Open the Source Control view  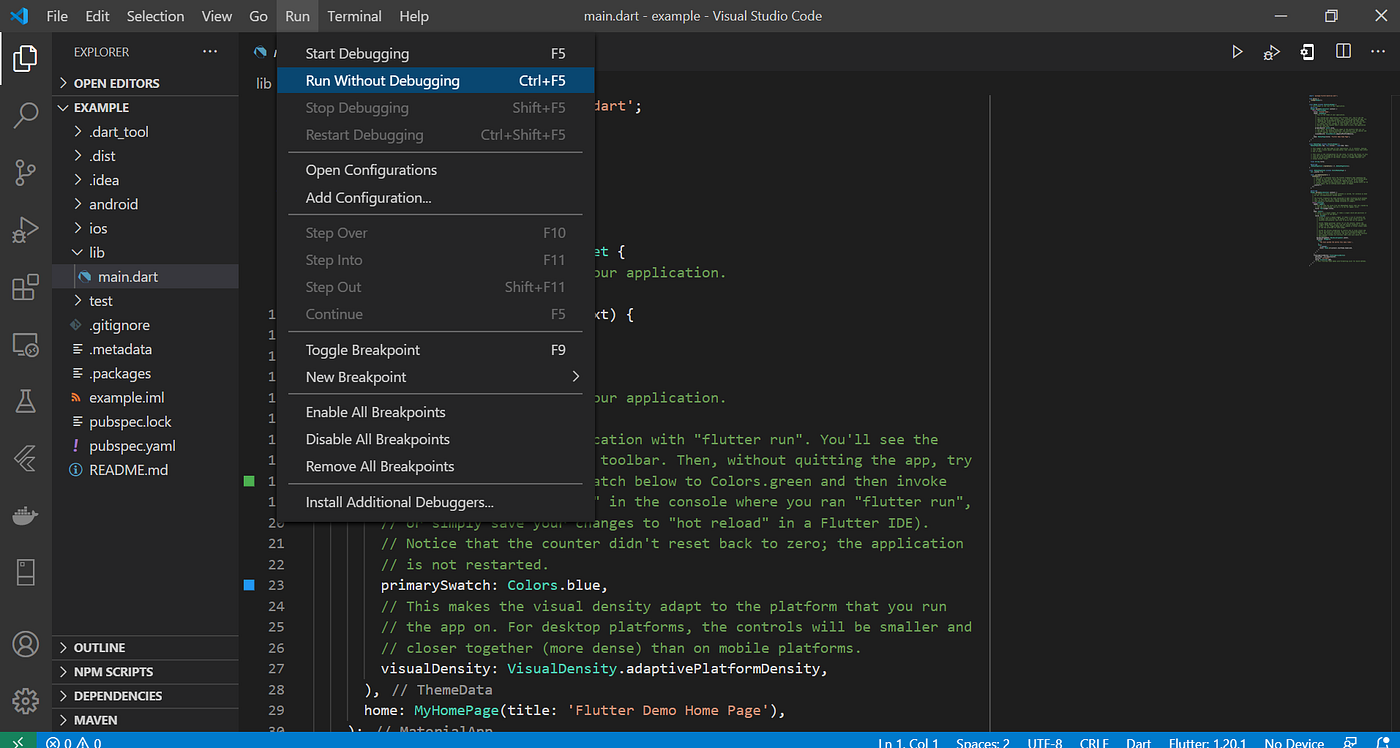25,173
